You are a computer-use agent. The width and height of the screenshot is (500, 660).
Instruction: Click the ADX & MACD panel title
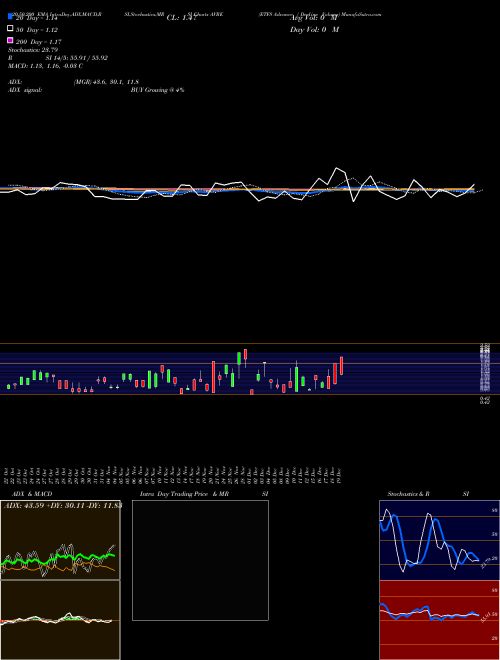pyautogui.click(x=32, y=494)
